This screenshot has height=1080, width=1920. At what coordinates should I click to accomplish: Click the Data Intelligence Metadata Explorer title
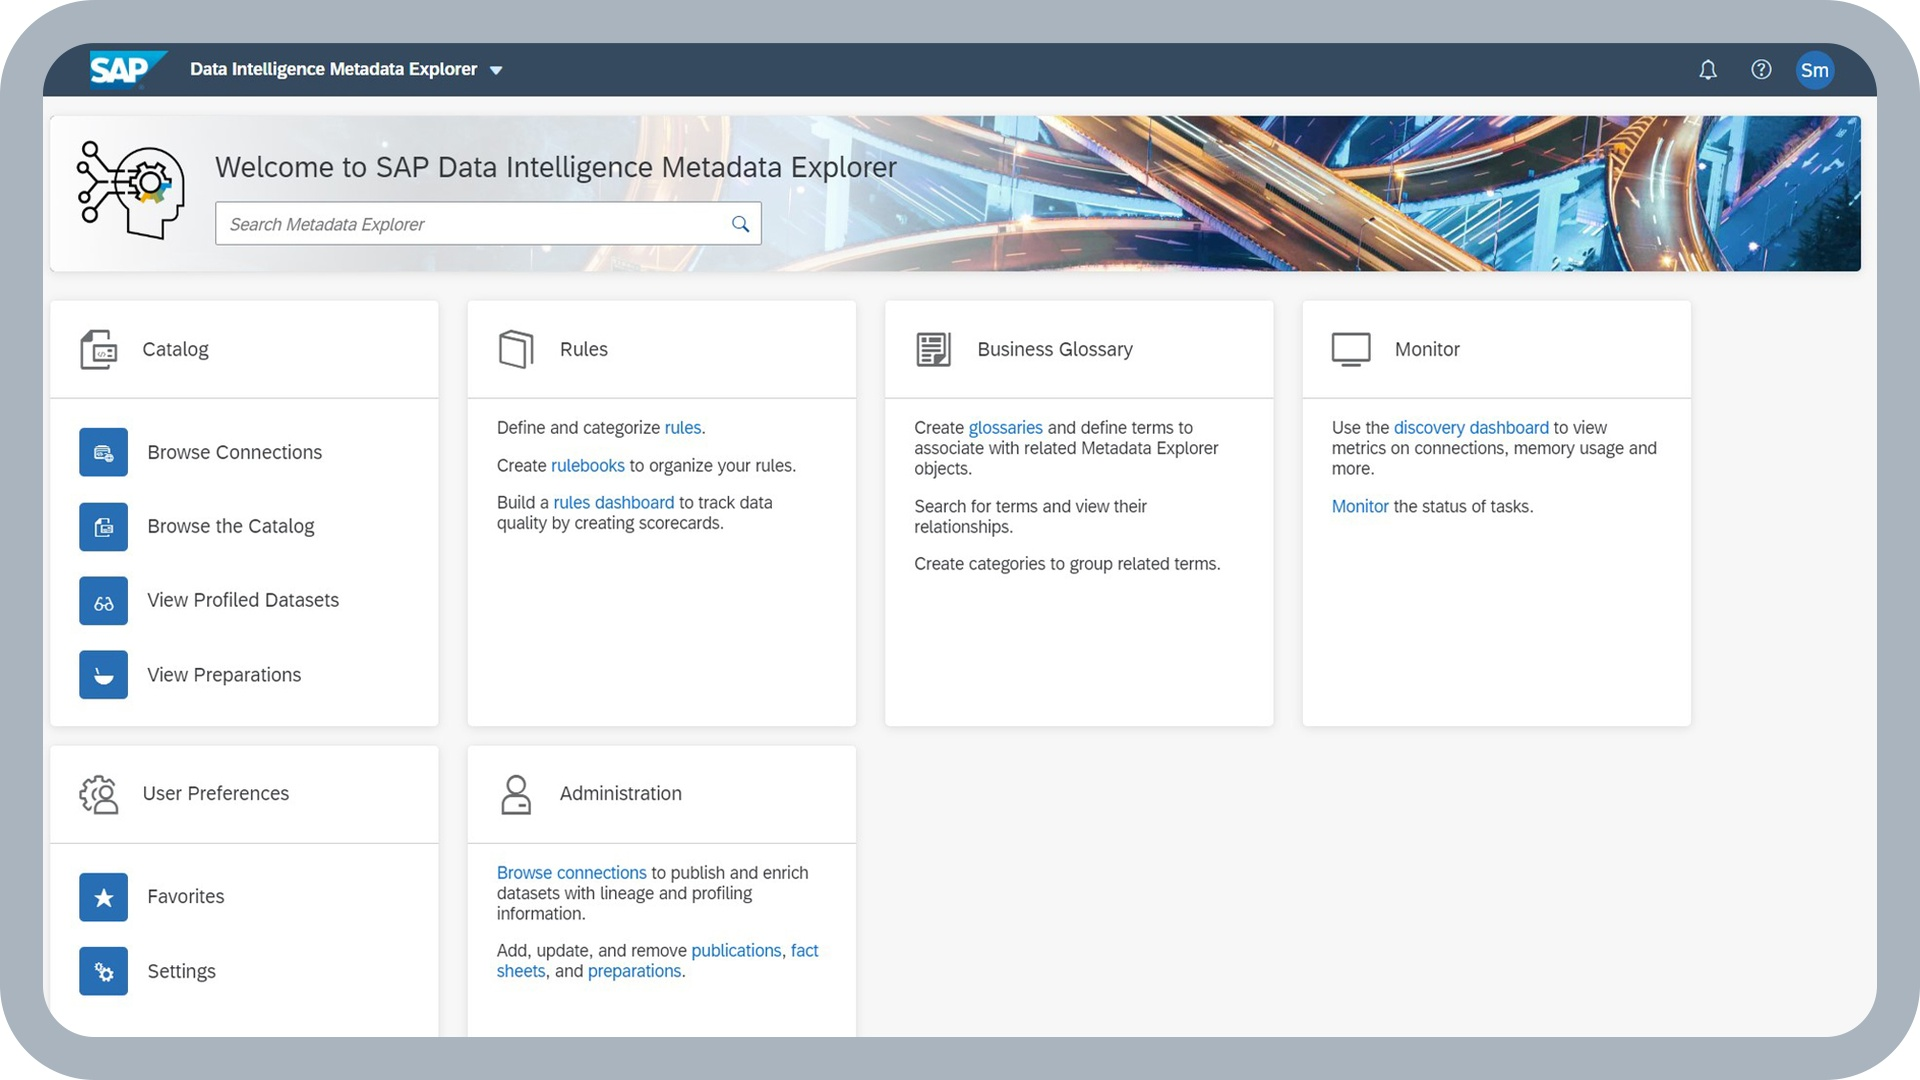334,70
